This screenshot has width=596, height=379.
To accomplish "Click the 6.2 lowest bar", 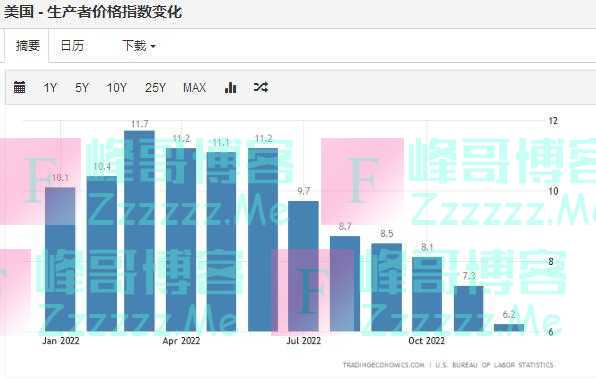I will 509,328.
